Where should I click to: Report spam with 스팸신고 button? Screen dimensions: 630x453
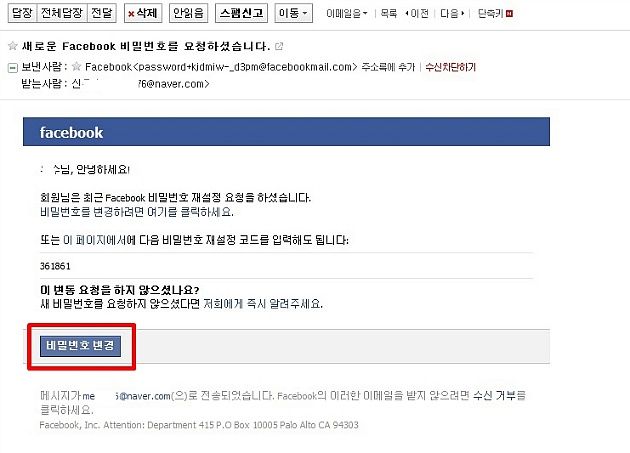(x=241, y=13)
